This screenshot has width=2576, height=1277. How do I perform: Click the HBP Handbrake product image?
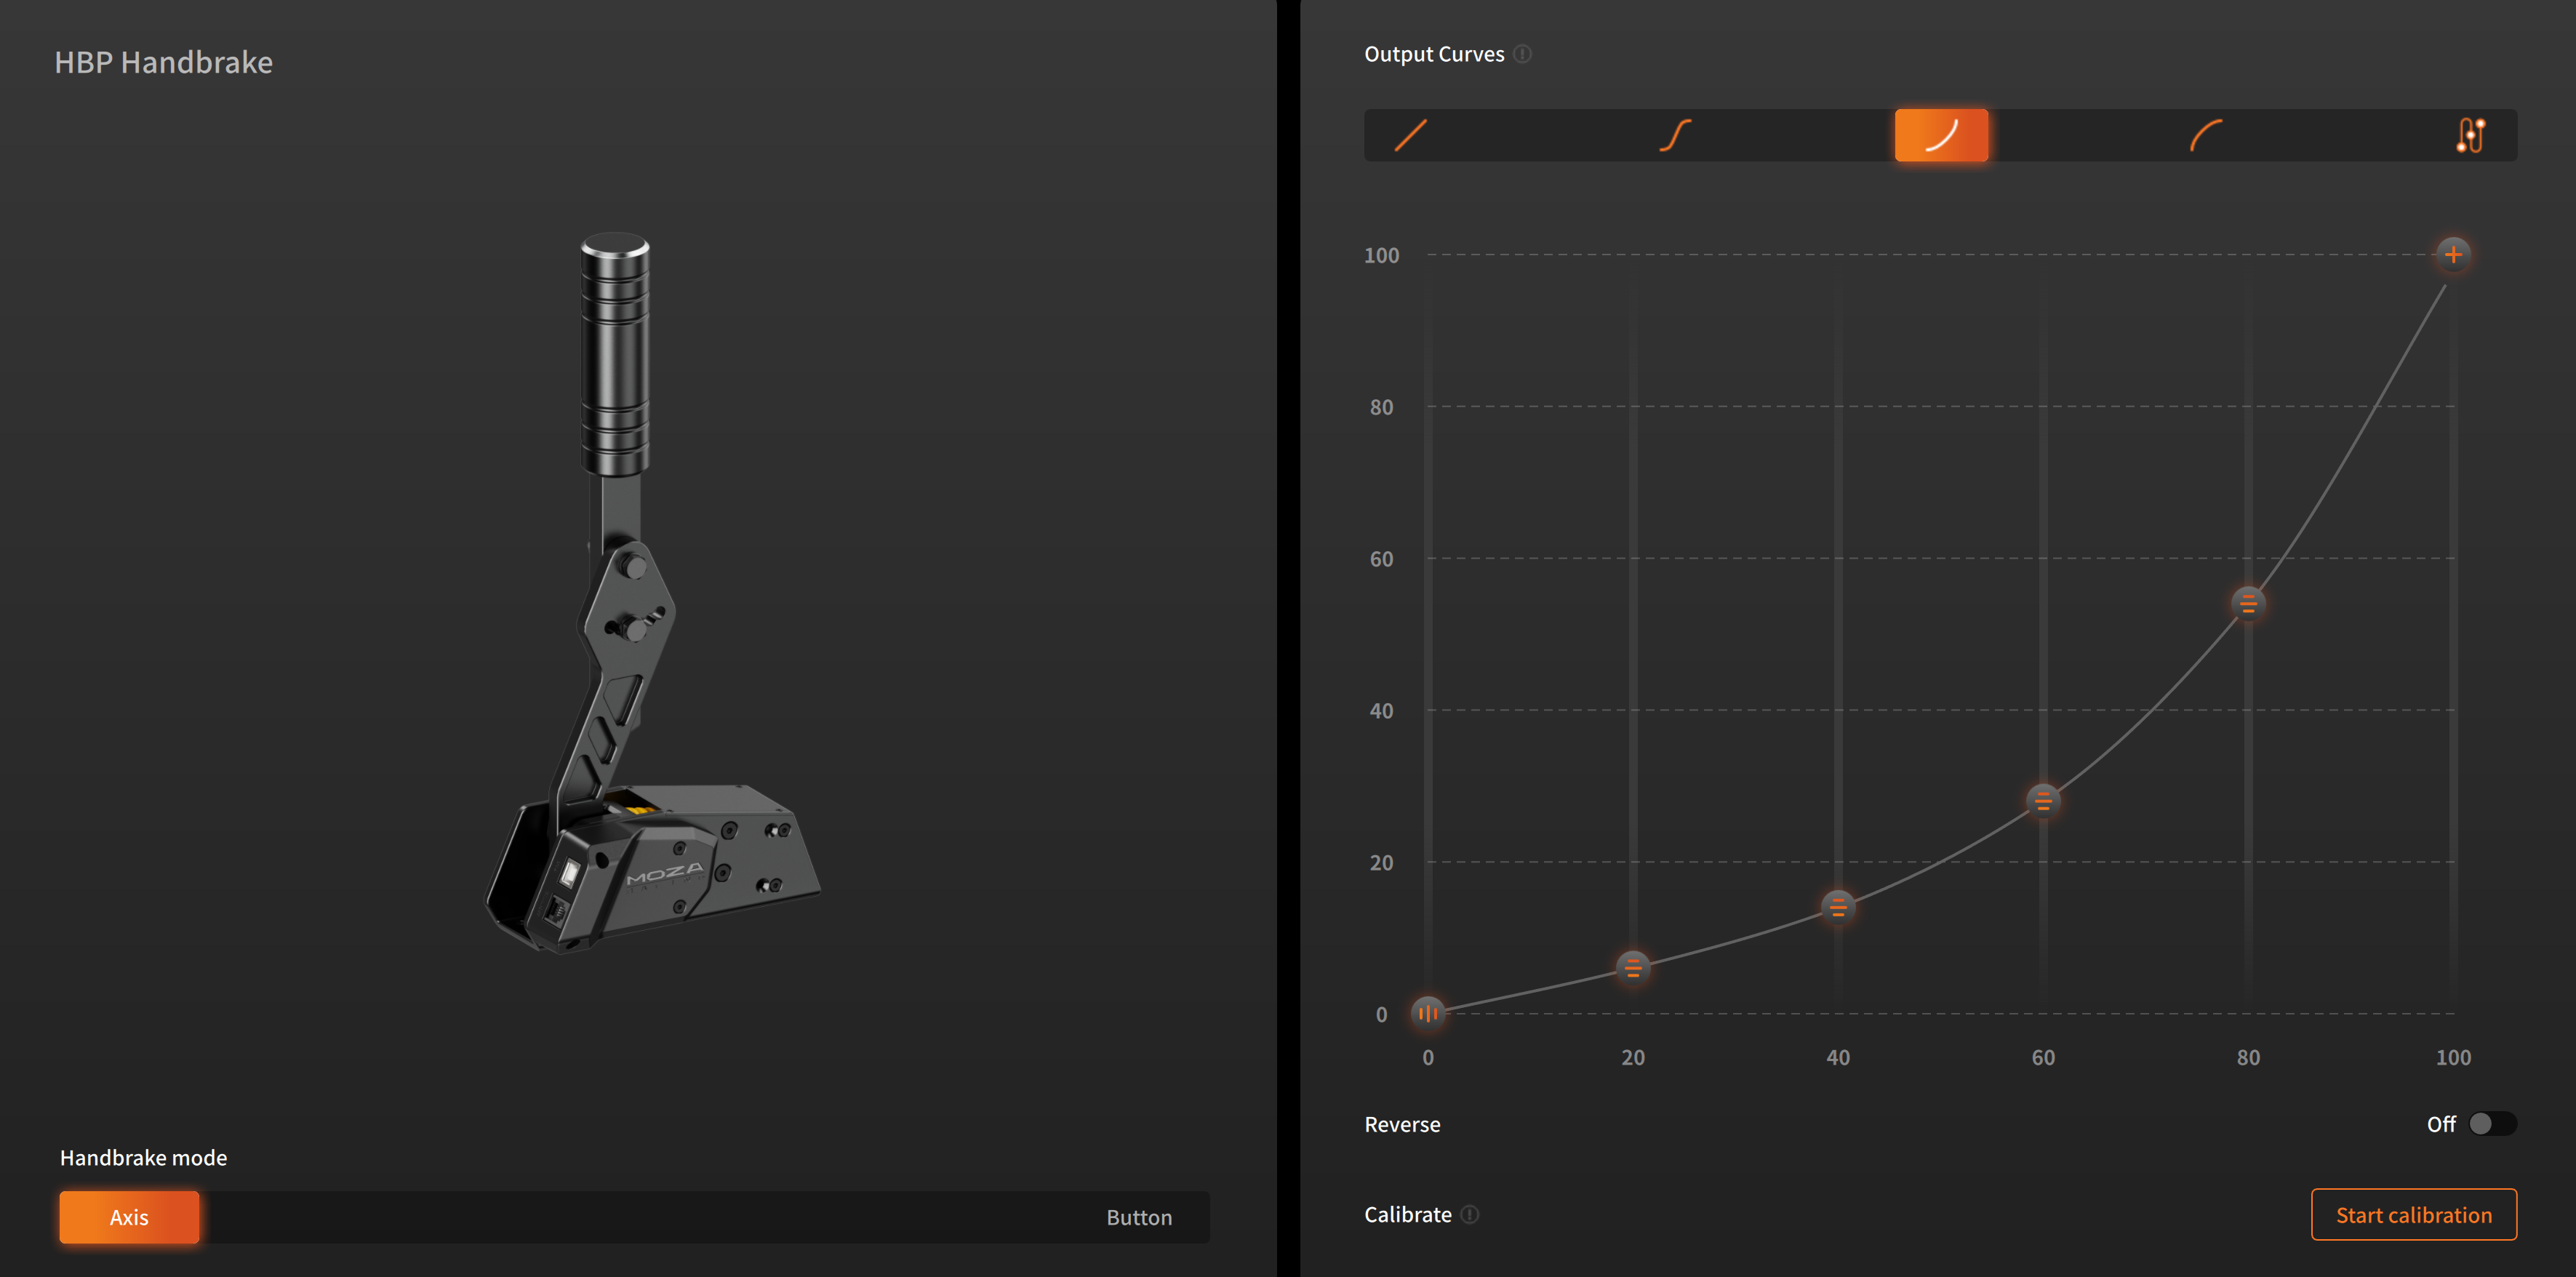(x=650, y=592)
